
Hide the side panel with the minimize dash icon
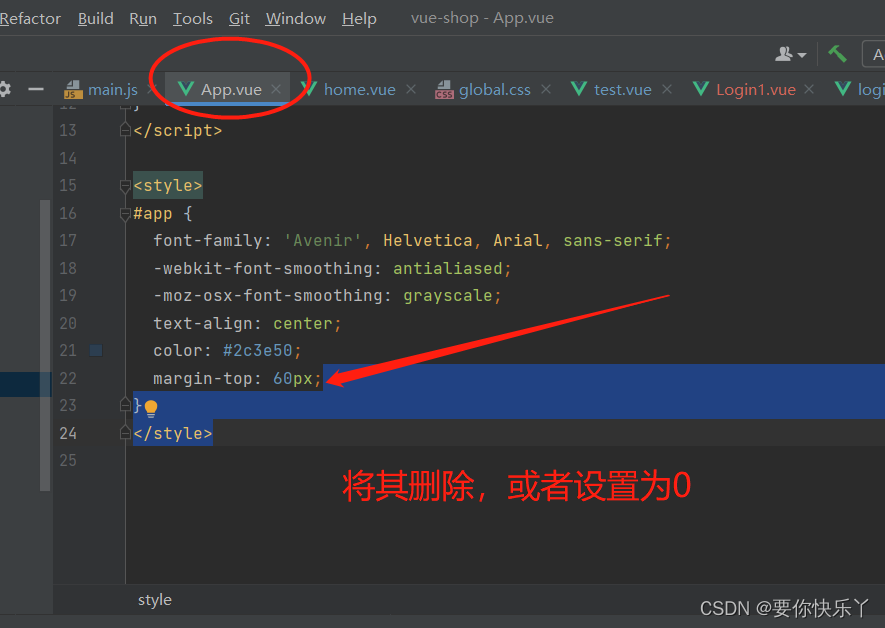click(35, 88)
